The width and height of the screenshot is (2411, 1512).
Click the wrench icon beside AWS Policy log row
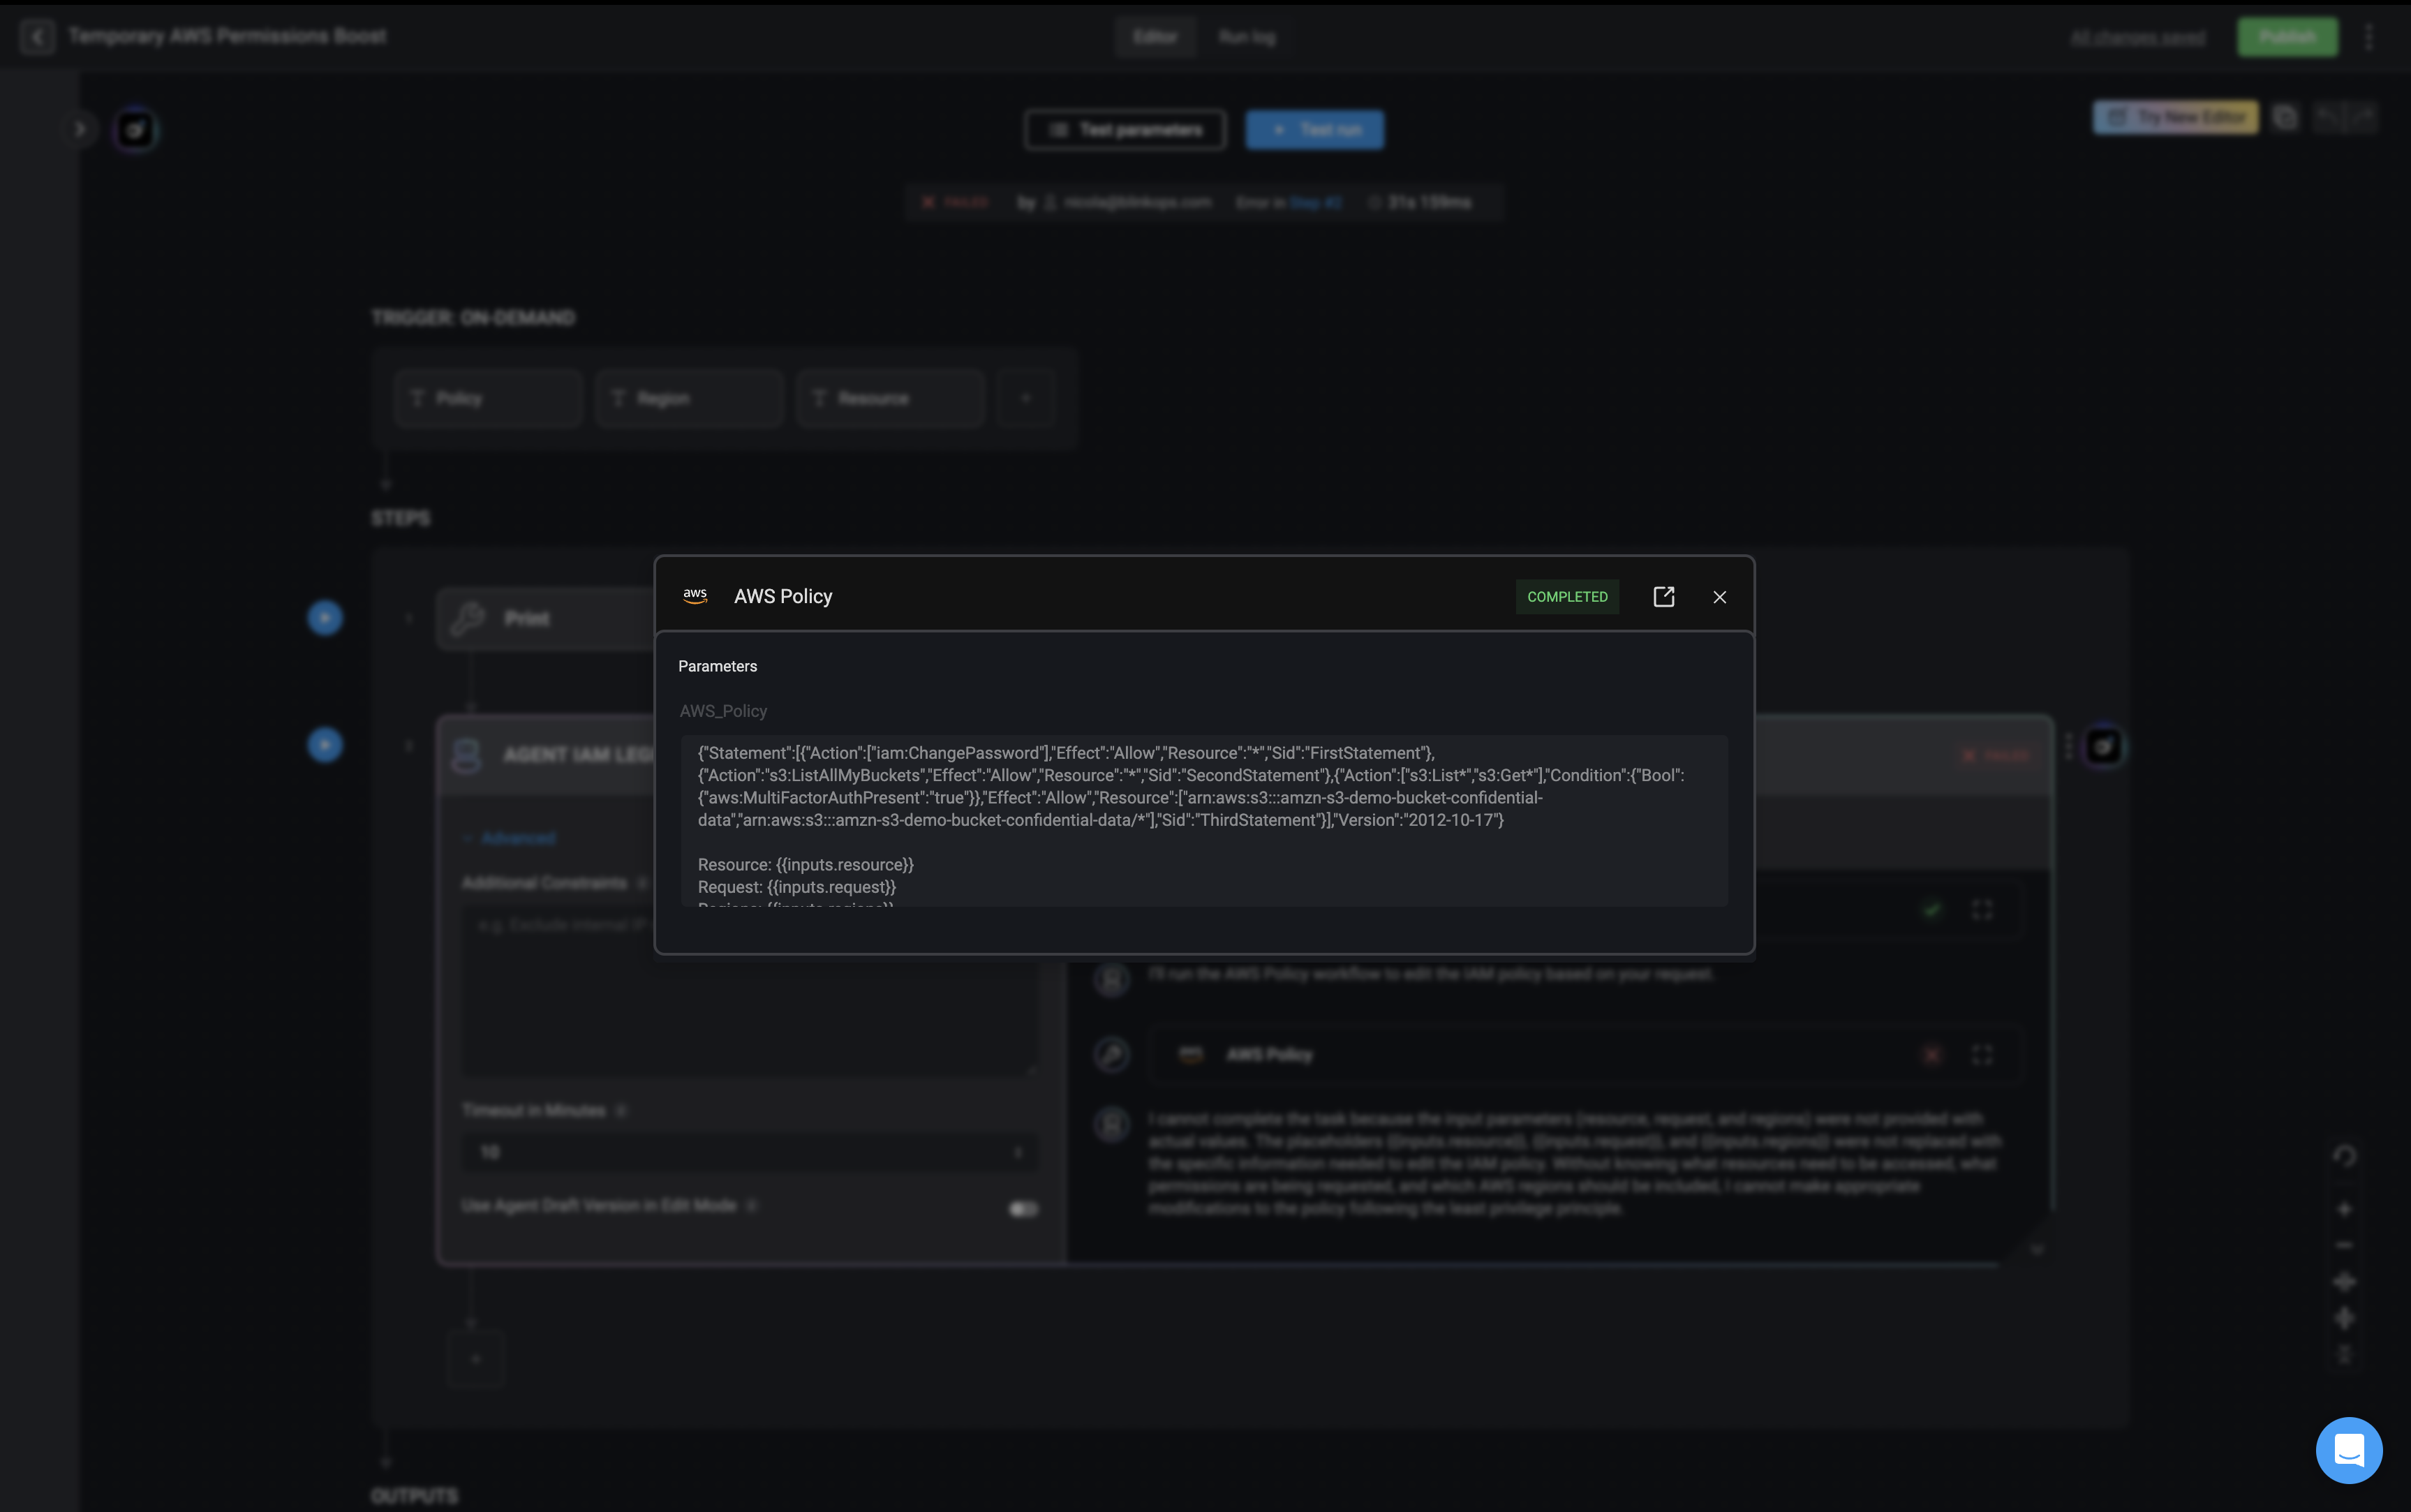(1112, 1055)
